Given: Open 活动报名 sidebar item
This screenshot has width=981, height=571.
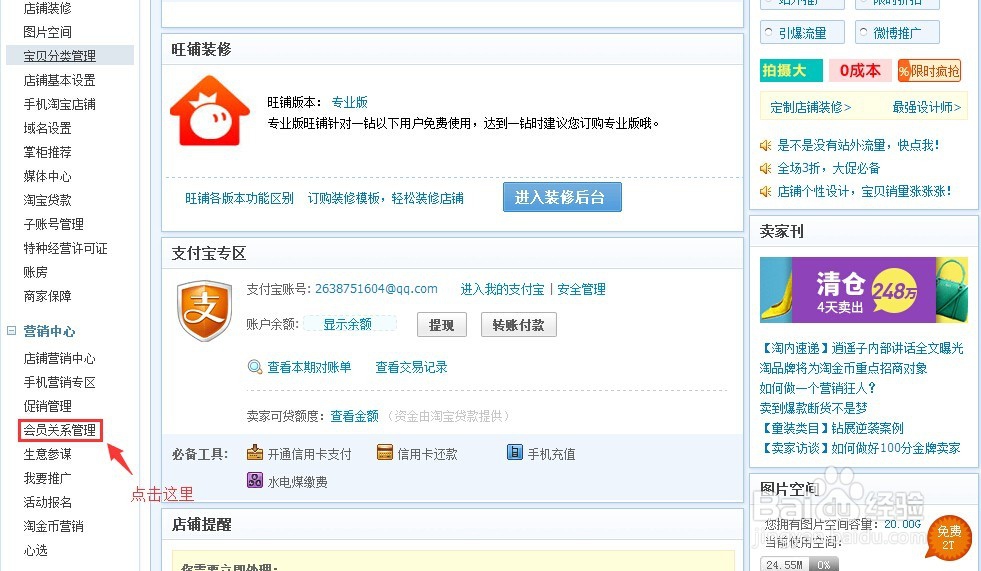Looking at the screenshot, I should coord(48,502).
